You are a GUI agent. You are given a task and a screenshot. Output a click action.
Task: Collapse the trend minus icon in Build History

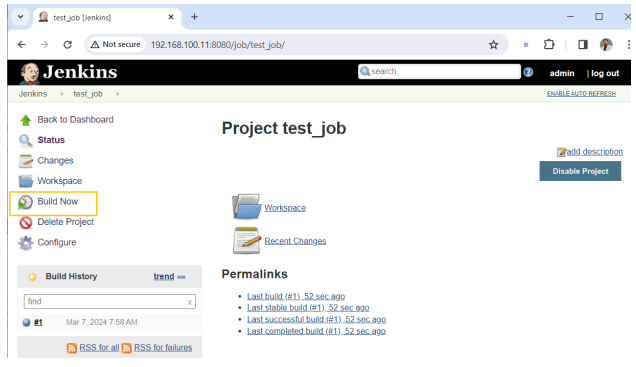point(181,277)
